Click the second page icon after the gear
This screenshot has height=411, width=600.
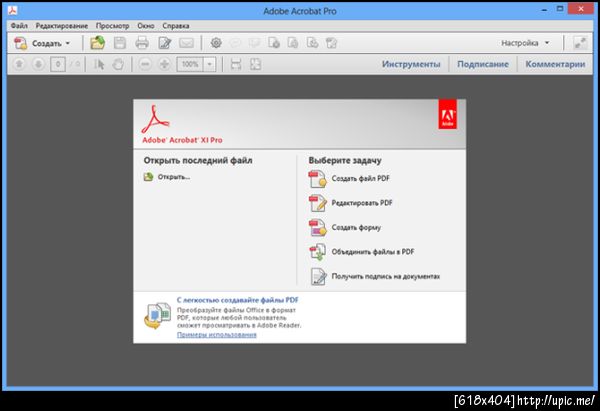coord(293,43)
